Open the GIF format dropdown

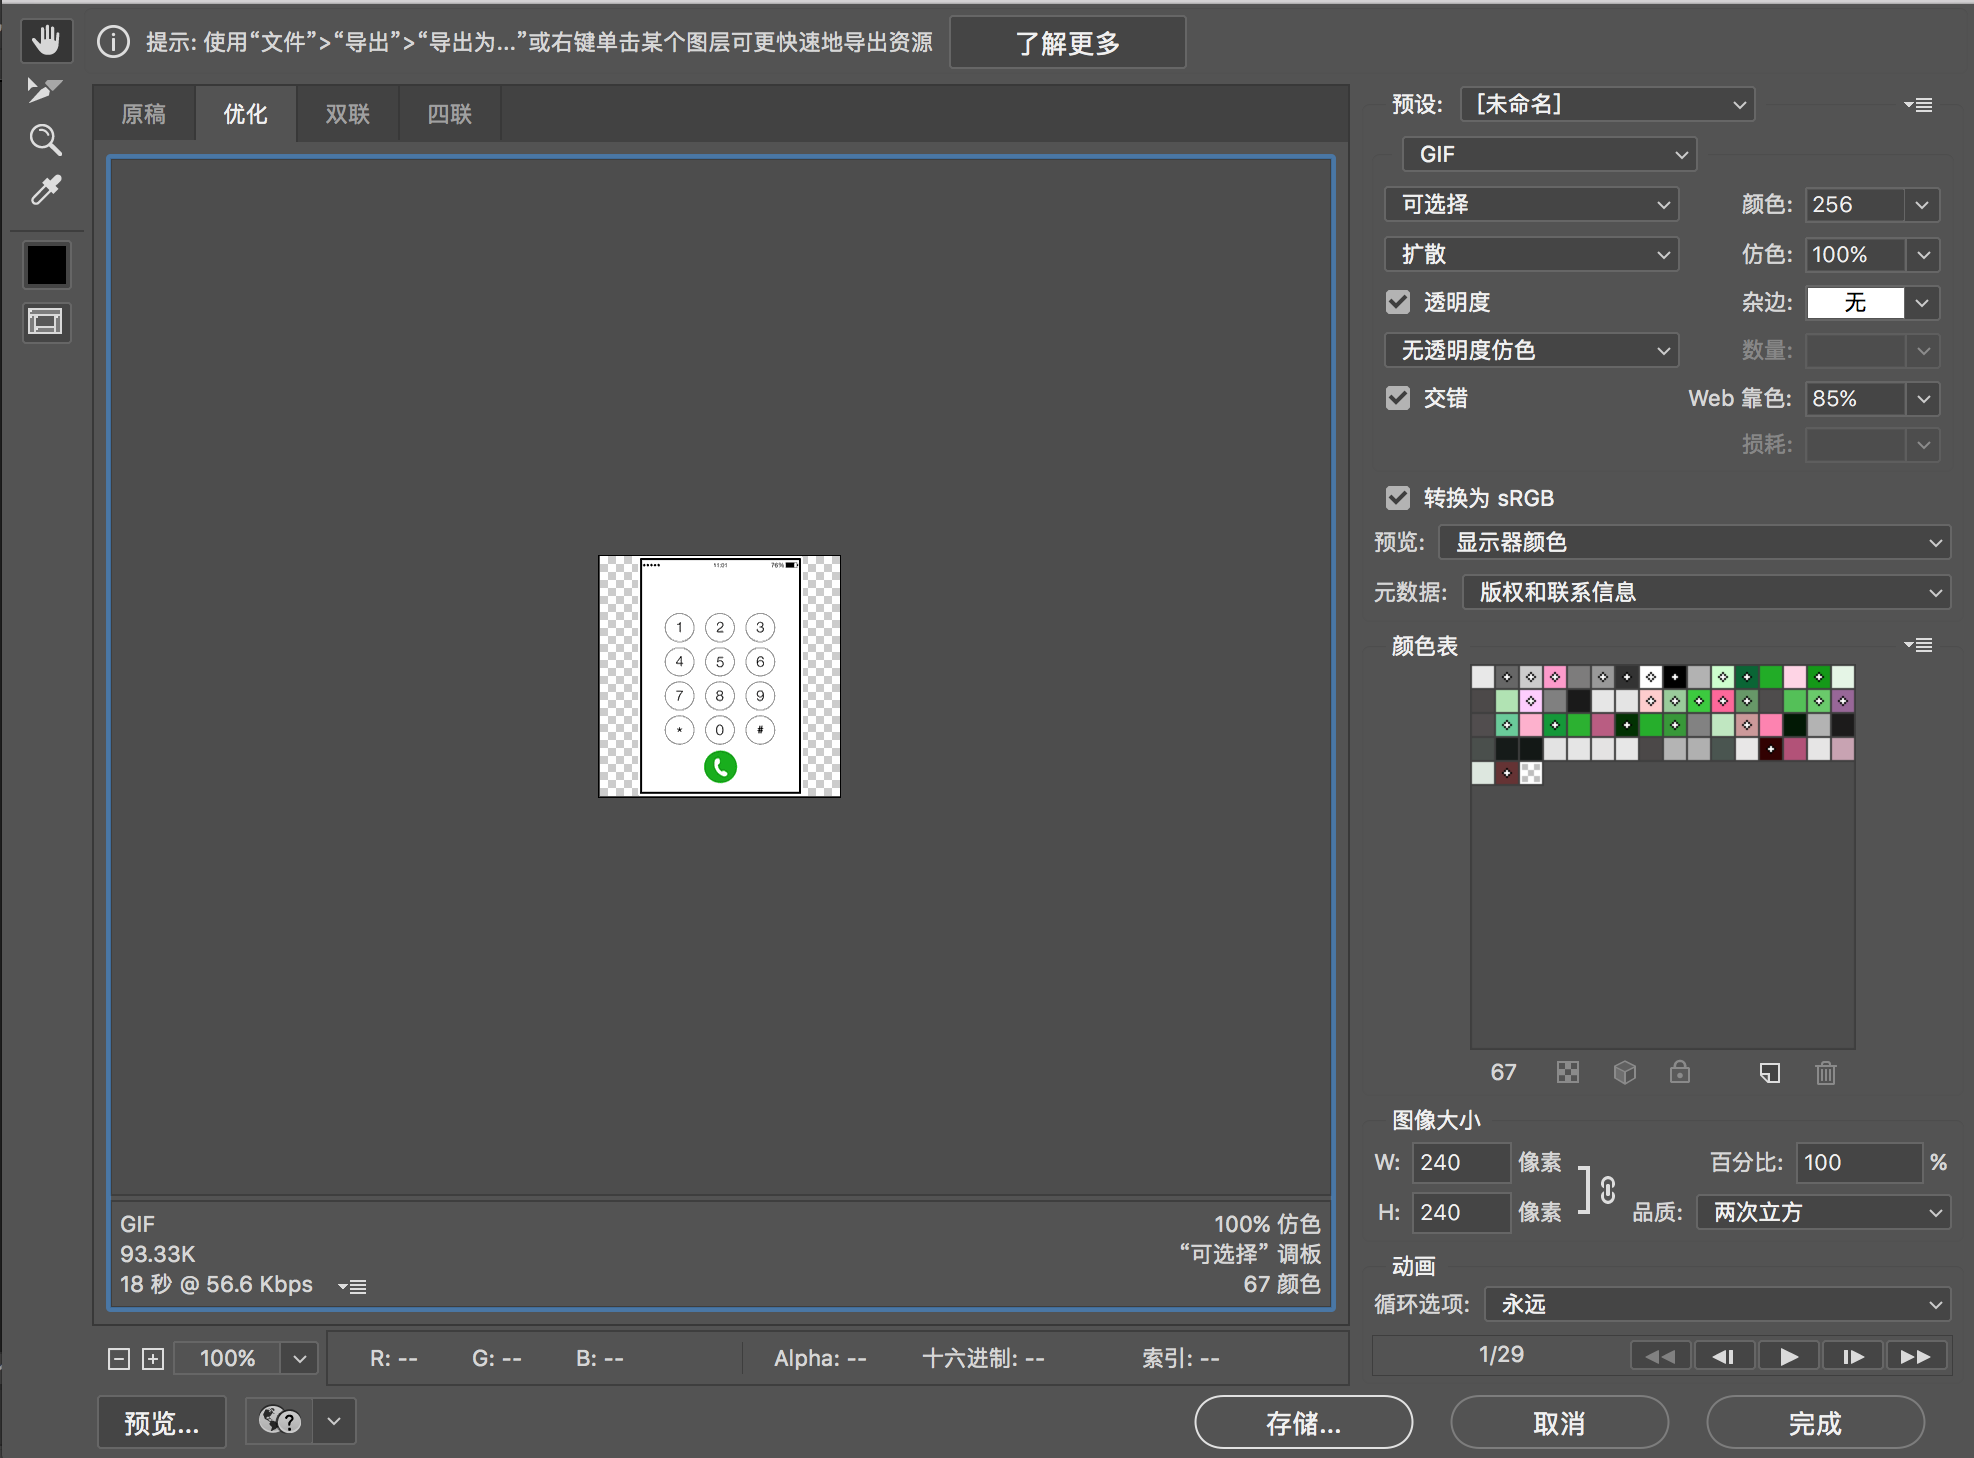coord(1550,154)
